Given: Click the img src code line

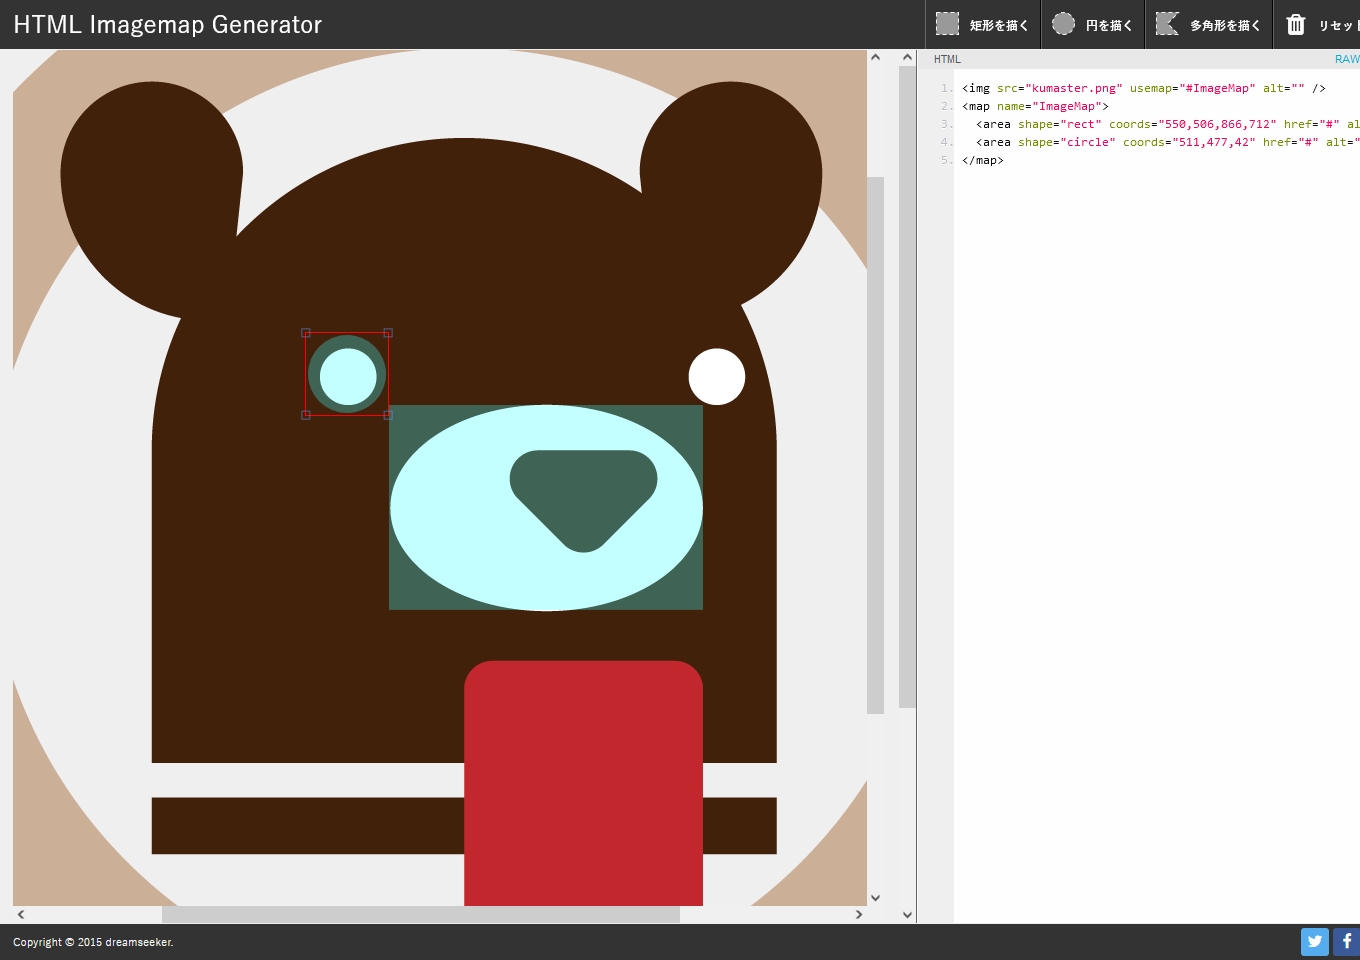Looking at the screenshot, I should click(x=1143, y=88).
